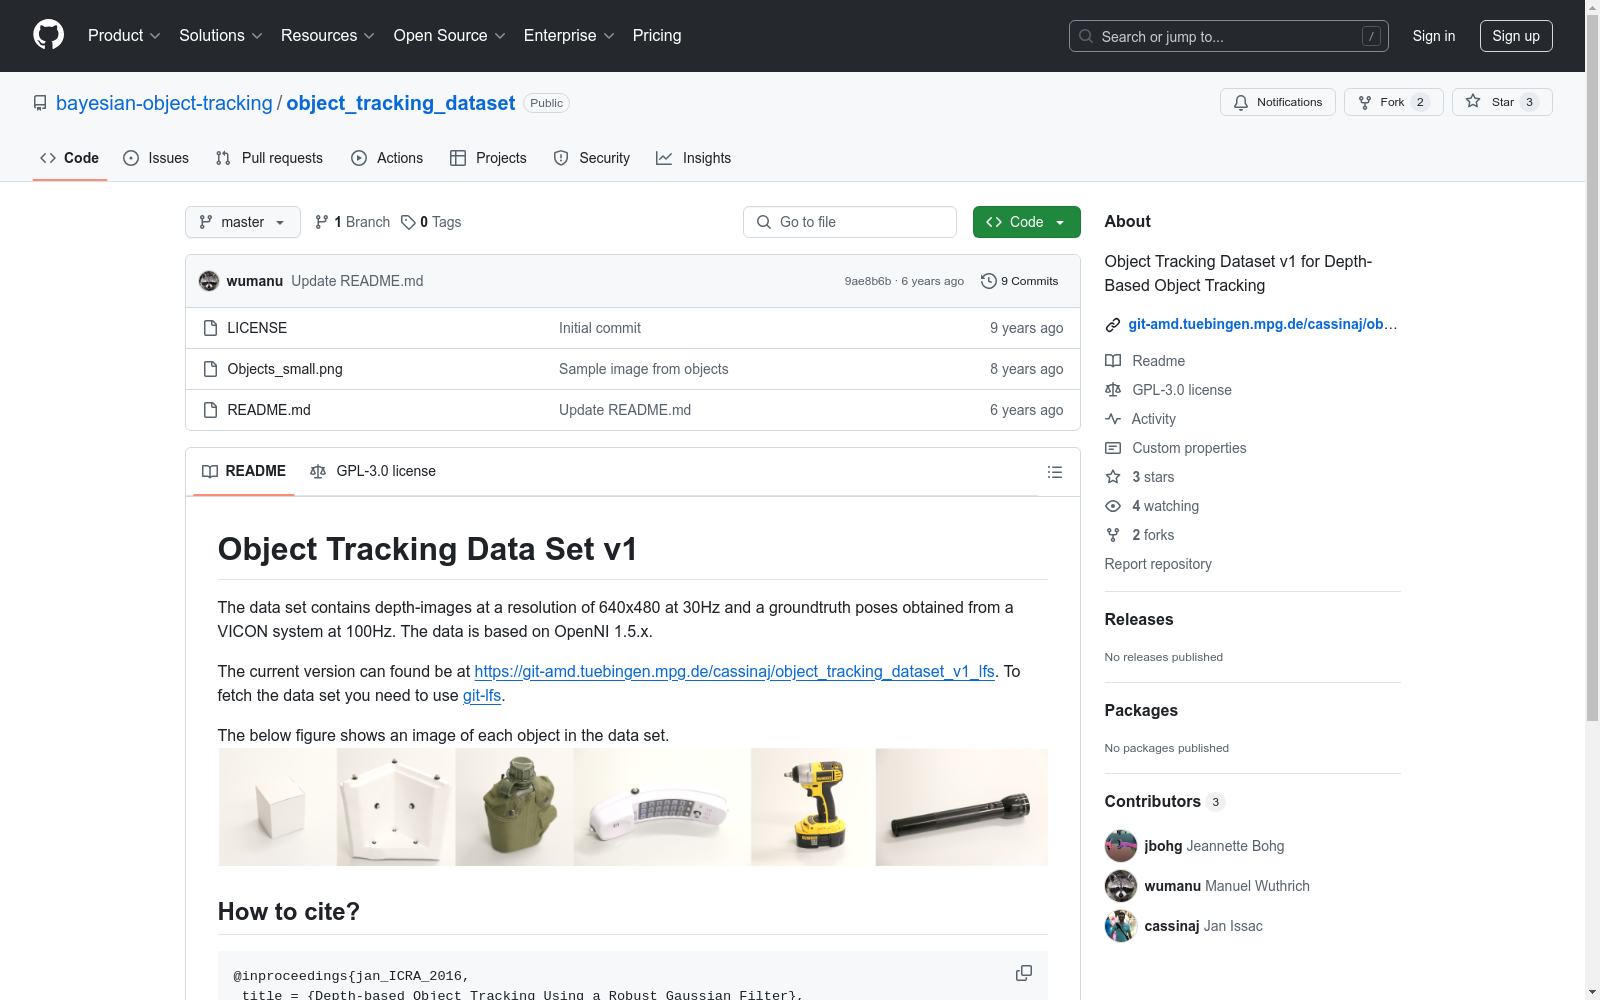The image size is (1600, 1000).
Task: Click the Report repository link
Action: [x=1158, y=564]
